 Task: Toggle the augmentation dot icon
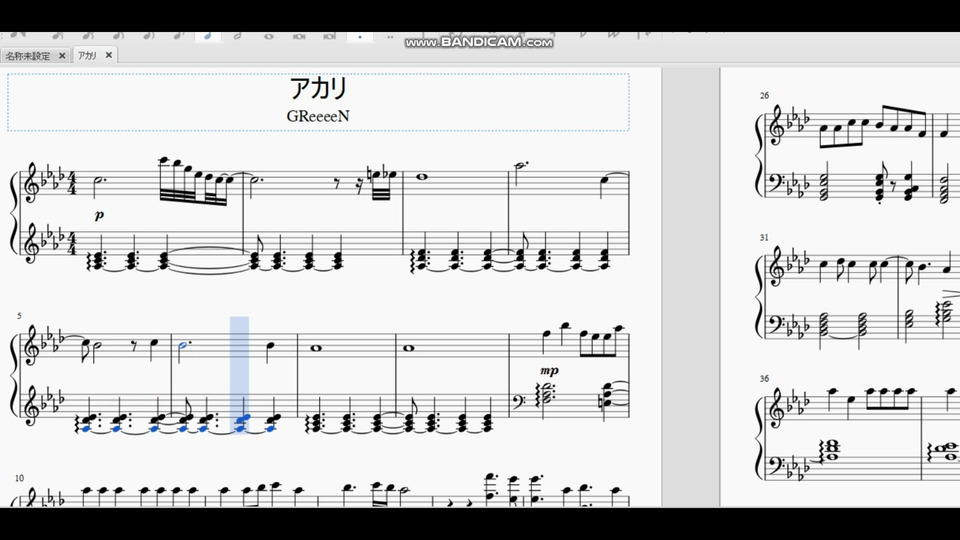360,36
